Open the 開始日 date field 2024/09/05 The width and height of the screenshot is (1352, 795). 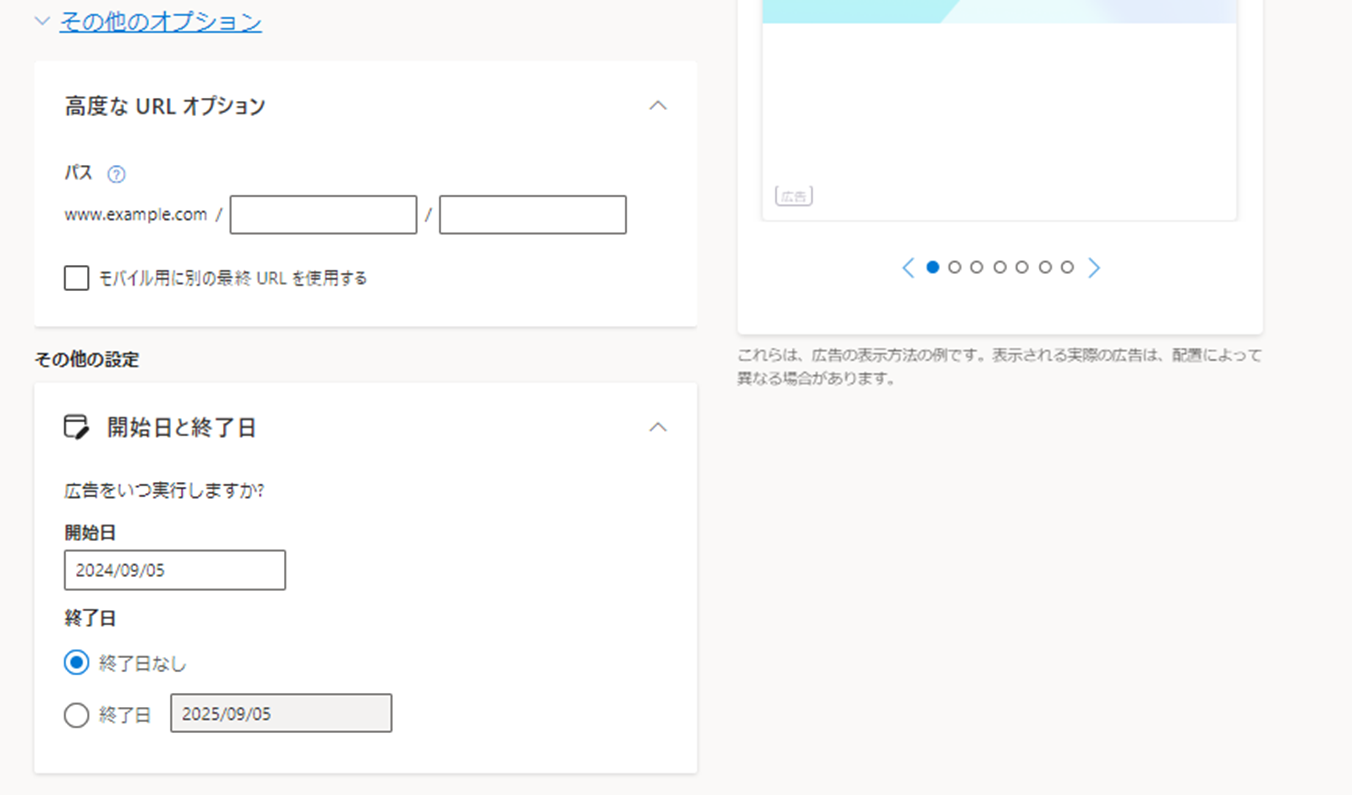(x=175, y=570)
